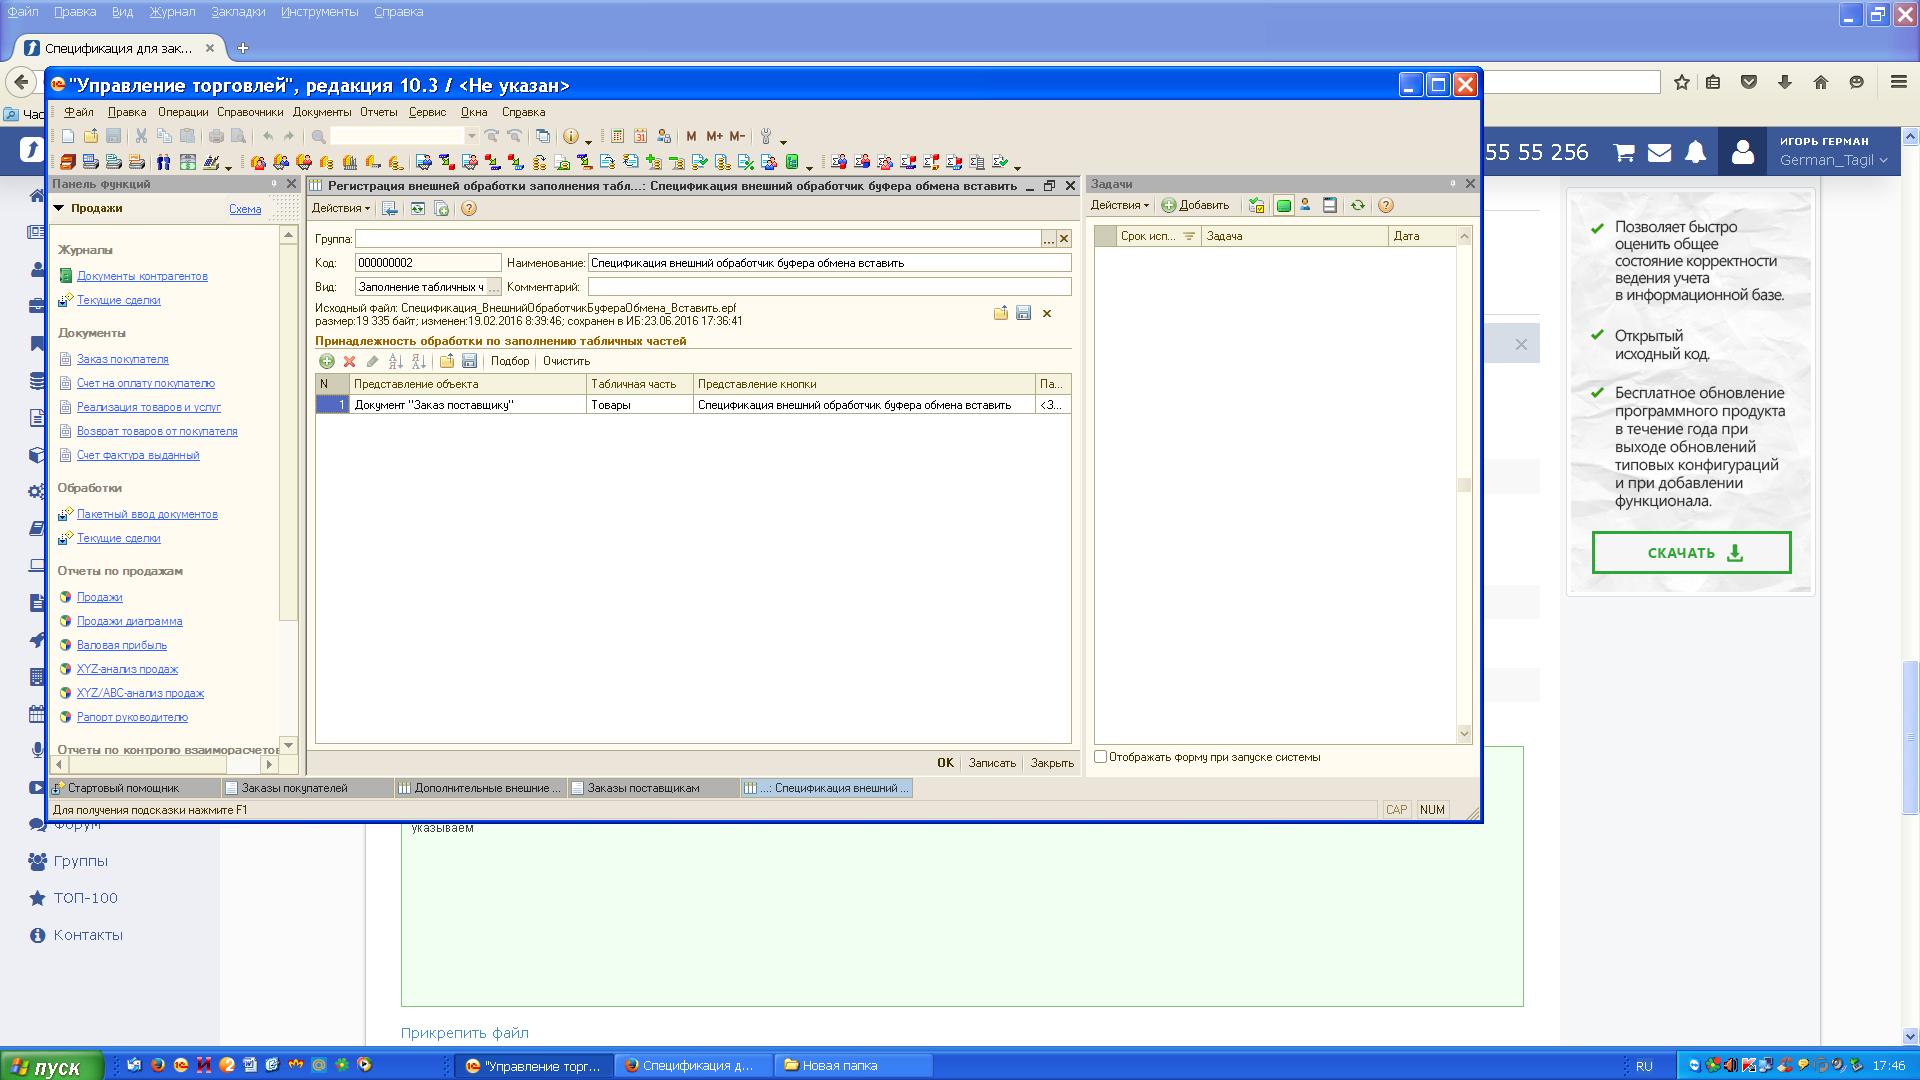
Task: Click the Прикрепить файл link on the web page
Action: [464, 1033]
